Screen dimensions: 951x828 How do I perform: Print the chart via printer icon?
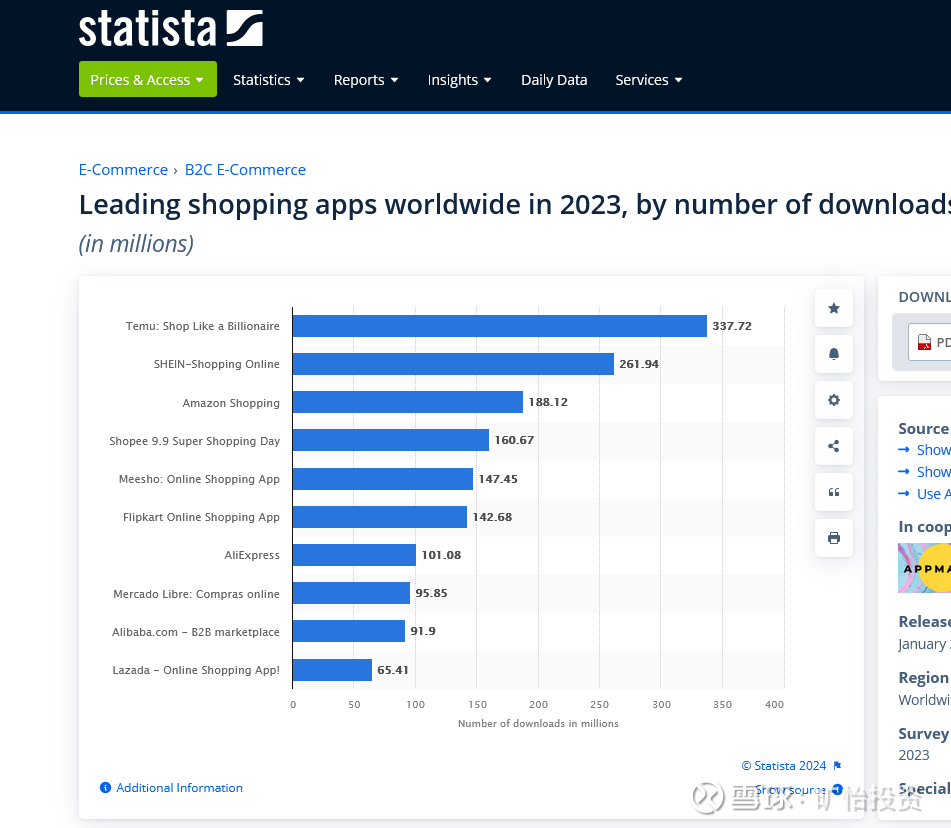coord(834,538)
